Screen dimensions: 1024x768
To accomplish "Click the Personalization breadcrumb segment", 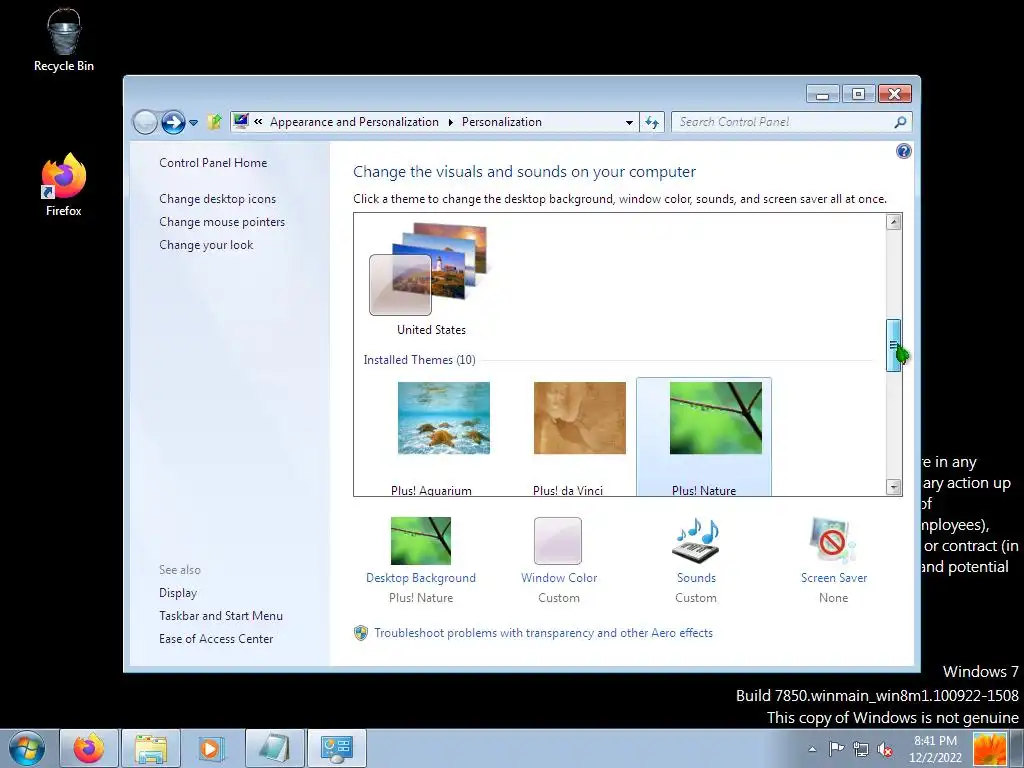I will click(x=502, y=122).
